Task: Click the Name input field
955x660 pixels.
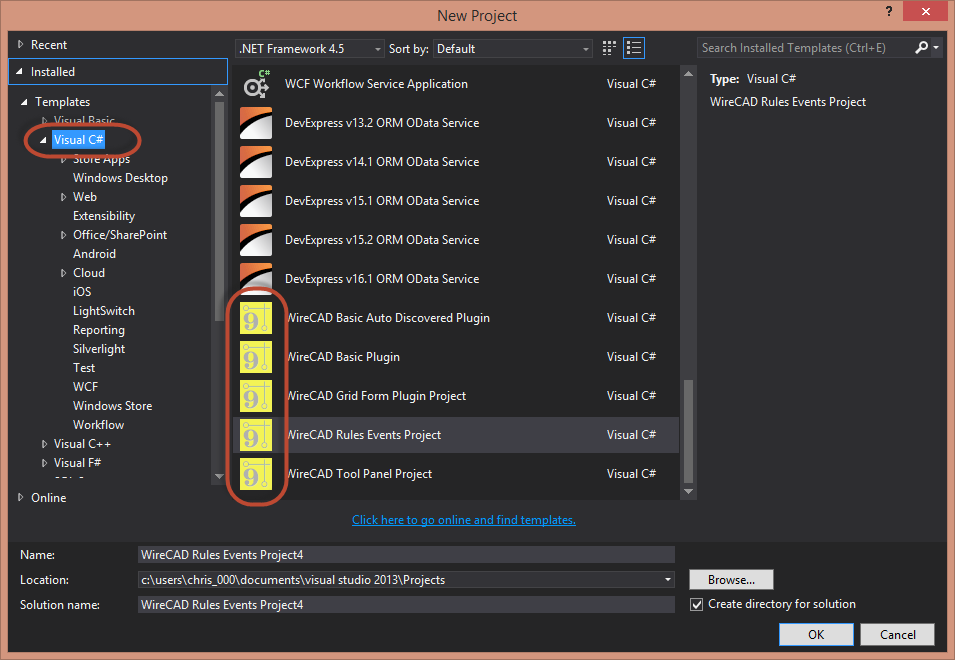Action: click(x=406, y=555)
